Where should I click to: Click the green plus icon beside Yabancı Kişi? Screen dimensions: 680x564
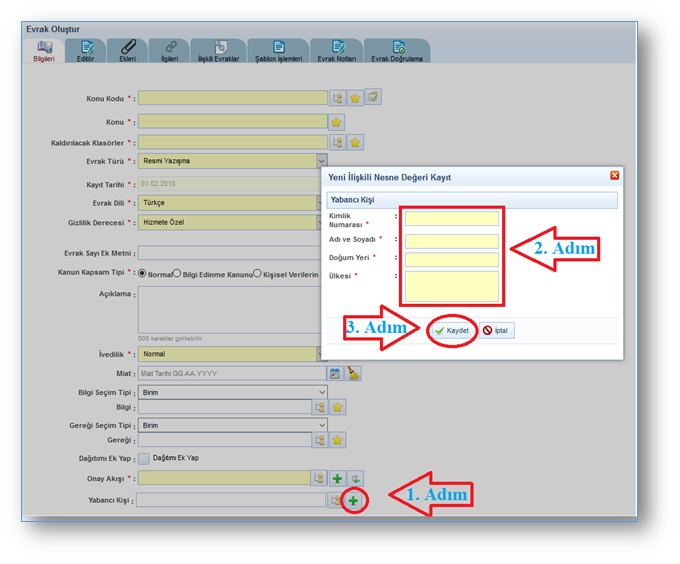(x=353, y=500)
